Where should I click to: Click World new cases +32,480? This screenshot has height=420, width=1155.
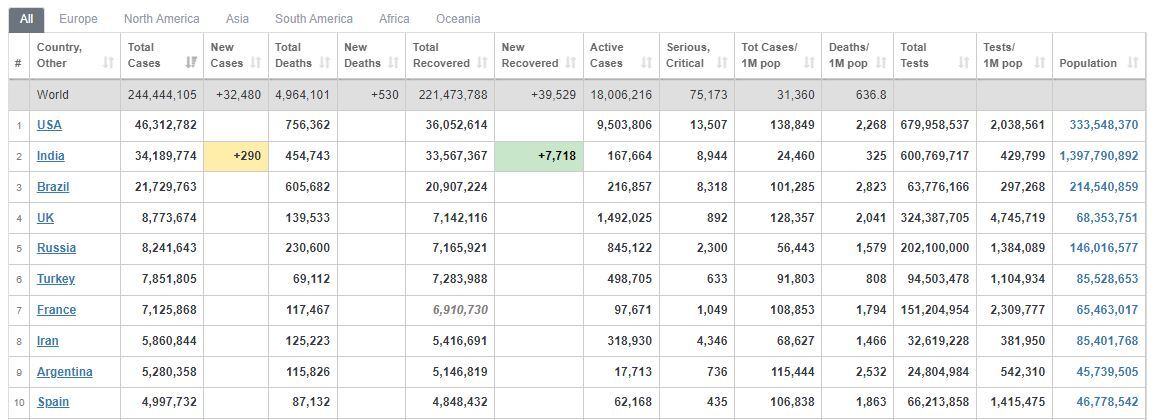coord(238,95)
